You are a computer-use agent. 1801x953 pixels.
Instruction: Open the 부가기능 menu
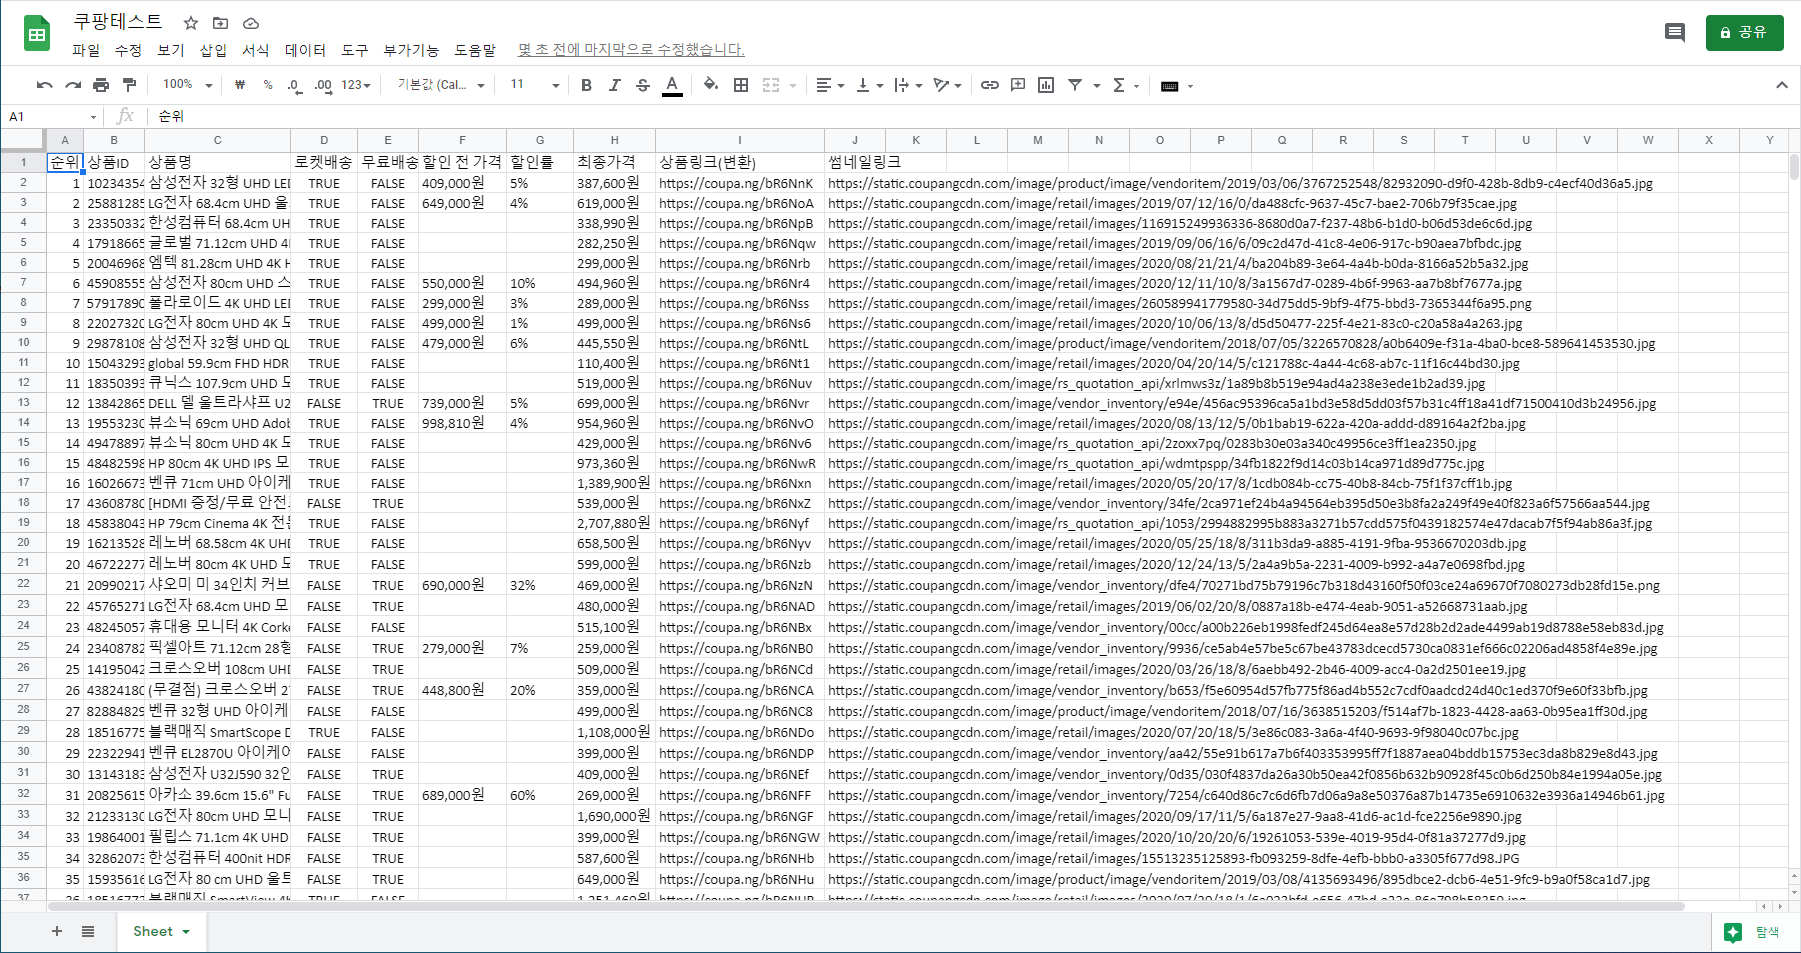click(411, 50)
